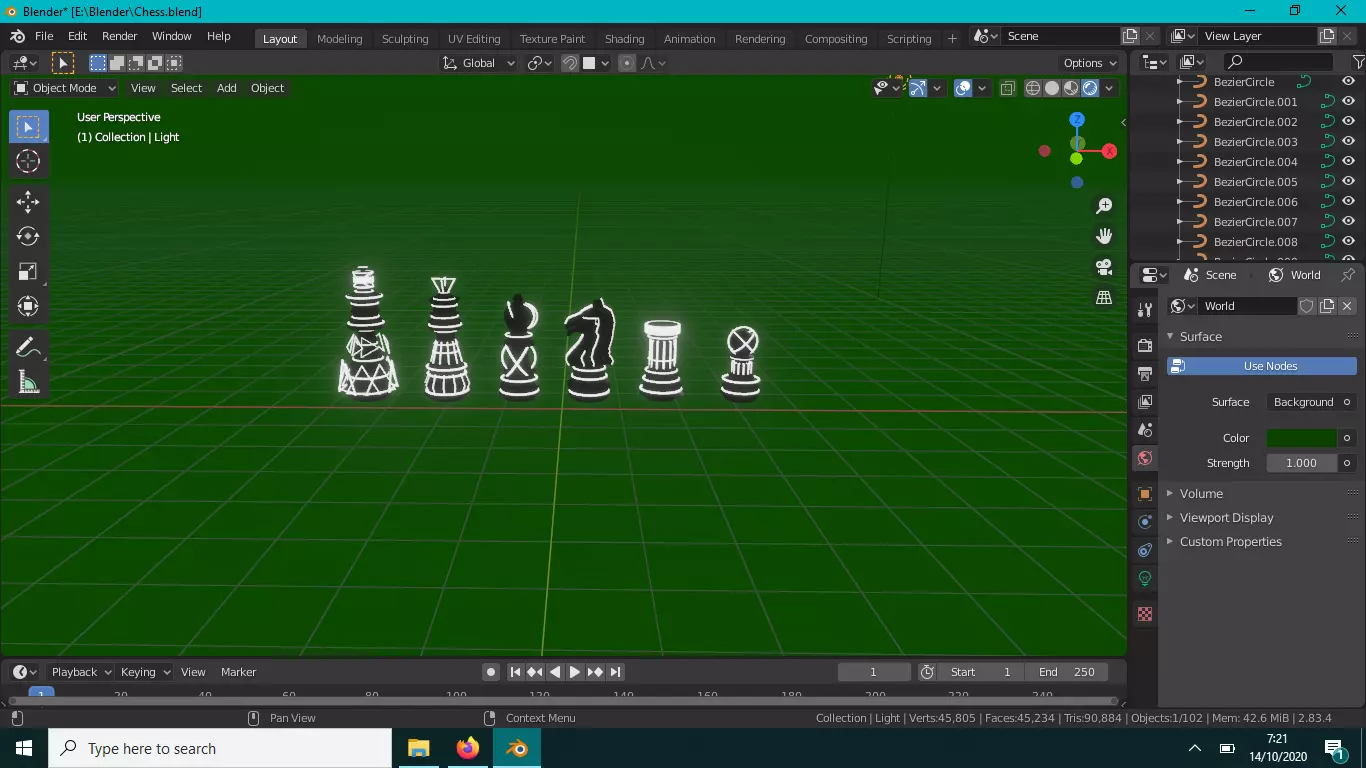Screen dimensions: 1366x768
Task: Click the world Color swatch
Action: point(1302,438)
